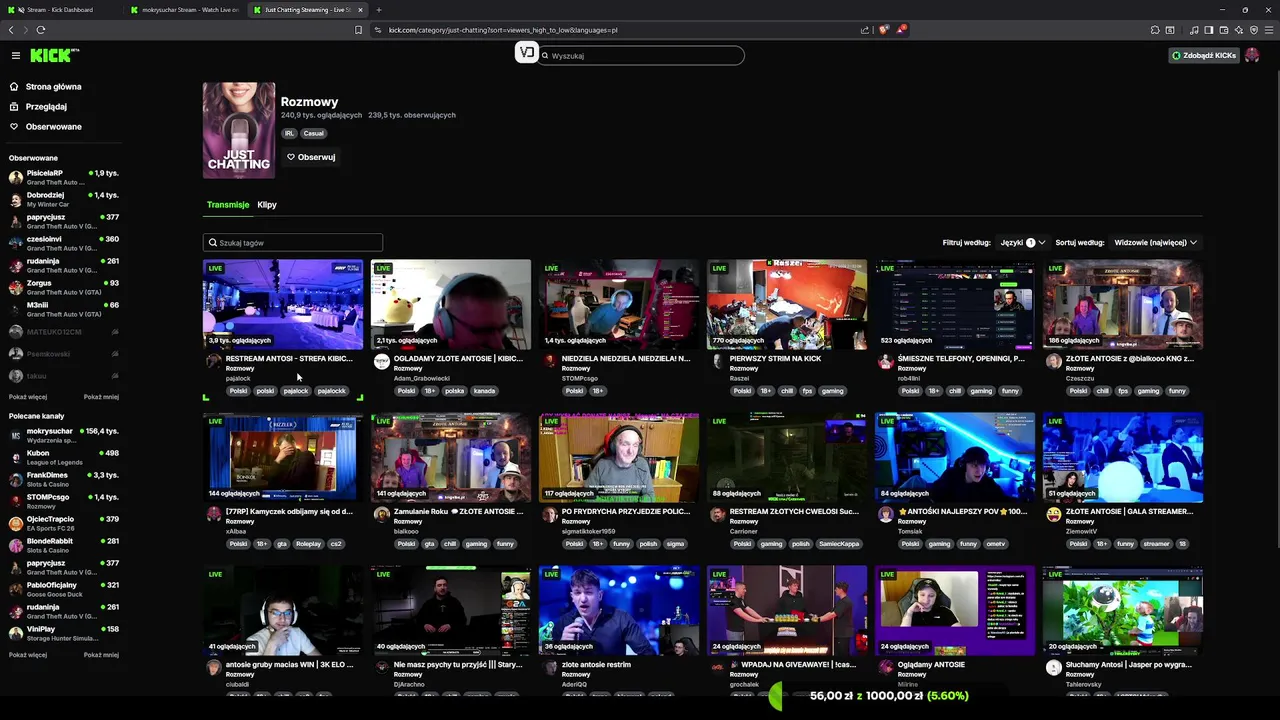The width and height of the screenshot is (1280, 720).
Task: Bookmark this page with bookmark icon
Action: 358,30
